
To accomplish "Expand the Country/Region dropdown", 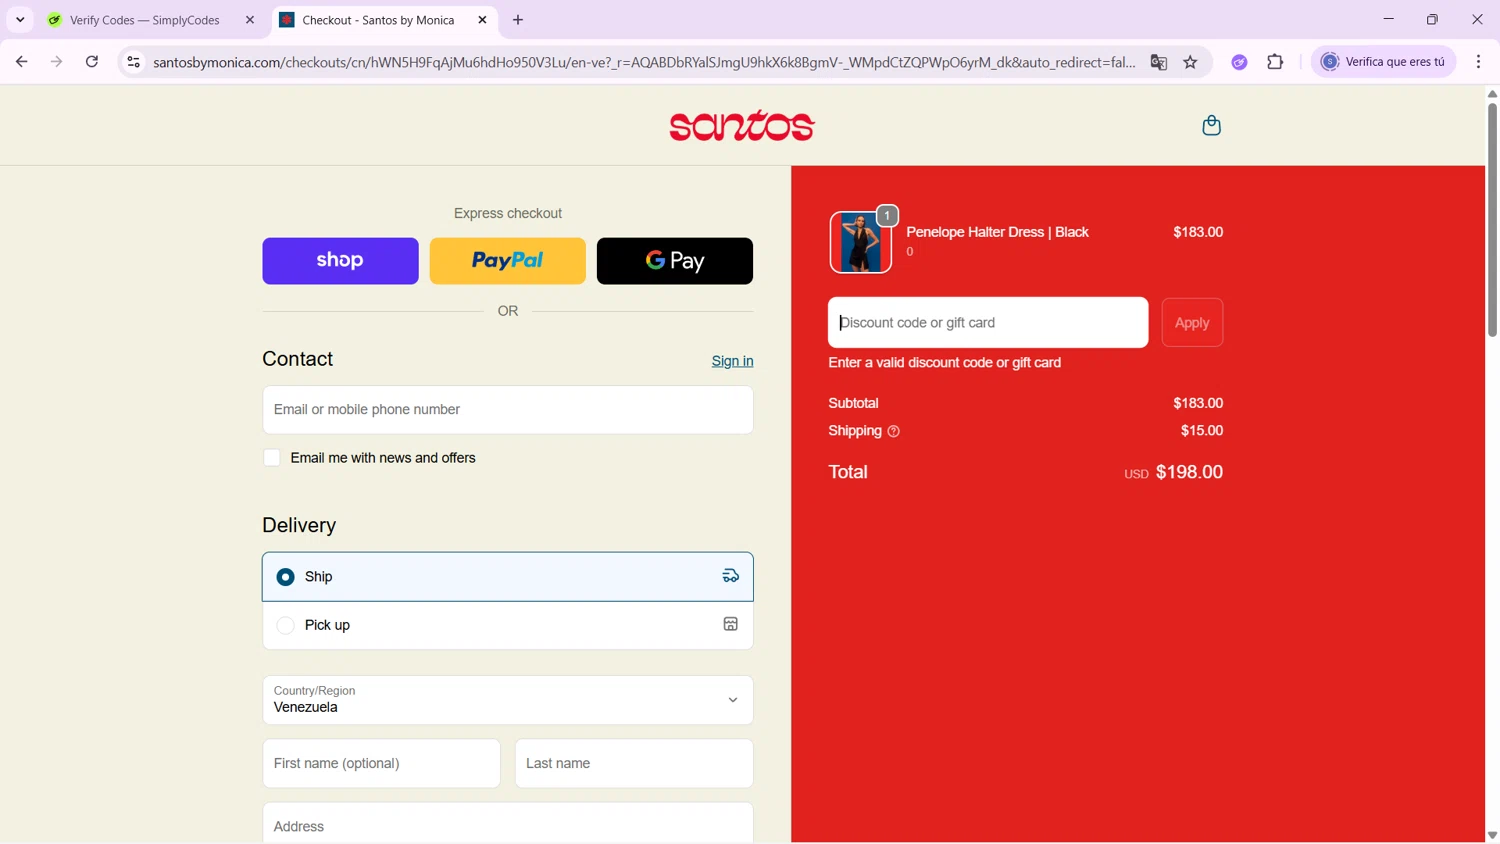I will 508,700.
